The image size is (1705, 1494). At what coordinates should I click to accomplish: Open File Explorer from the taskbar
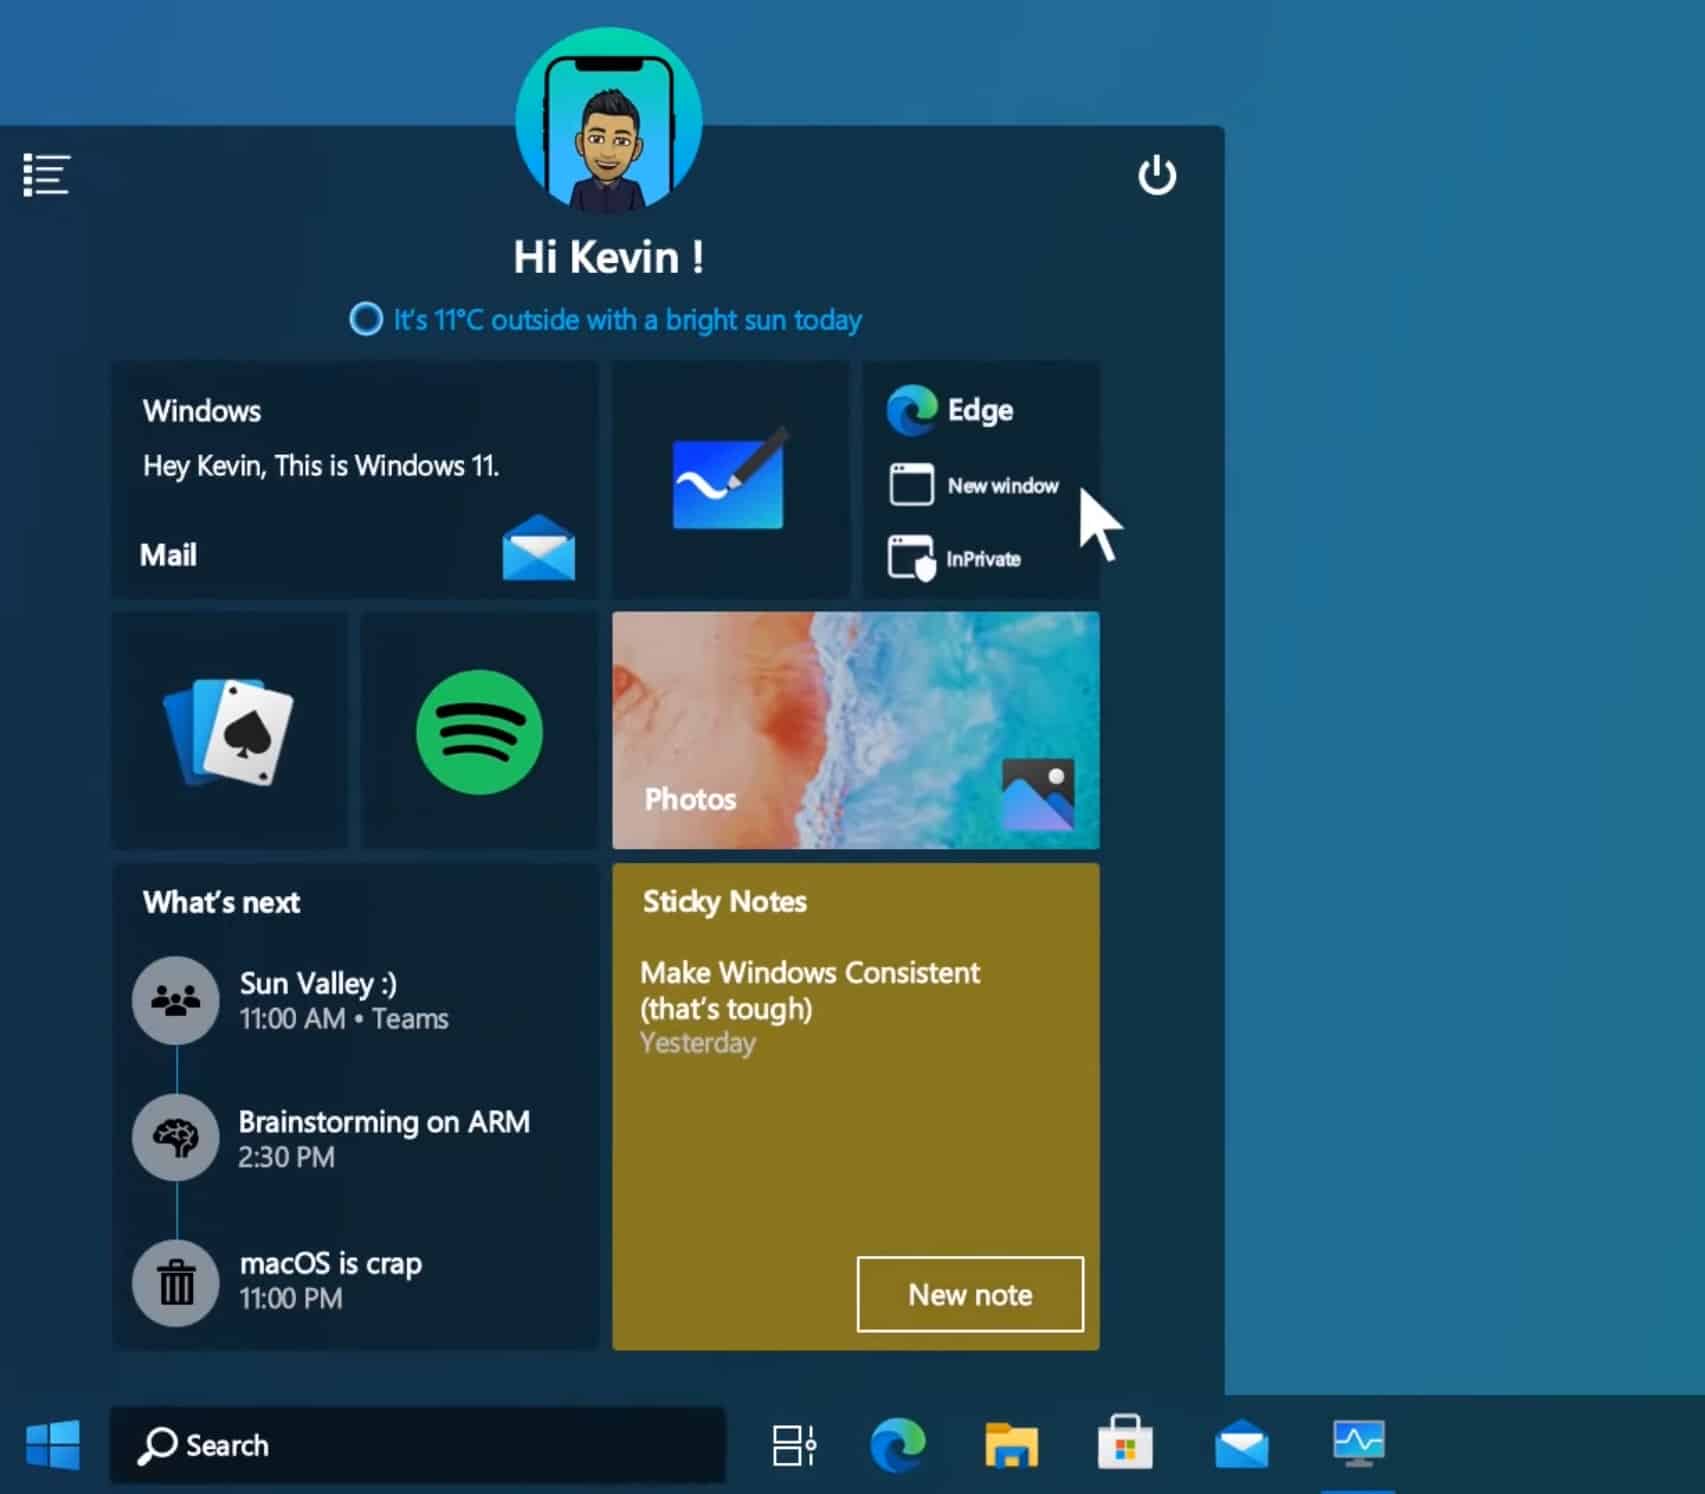pos(1011,1445)
